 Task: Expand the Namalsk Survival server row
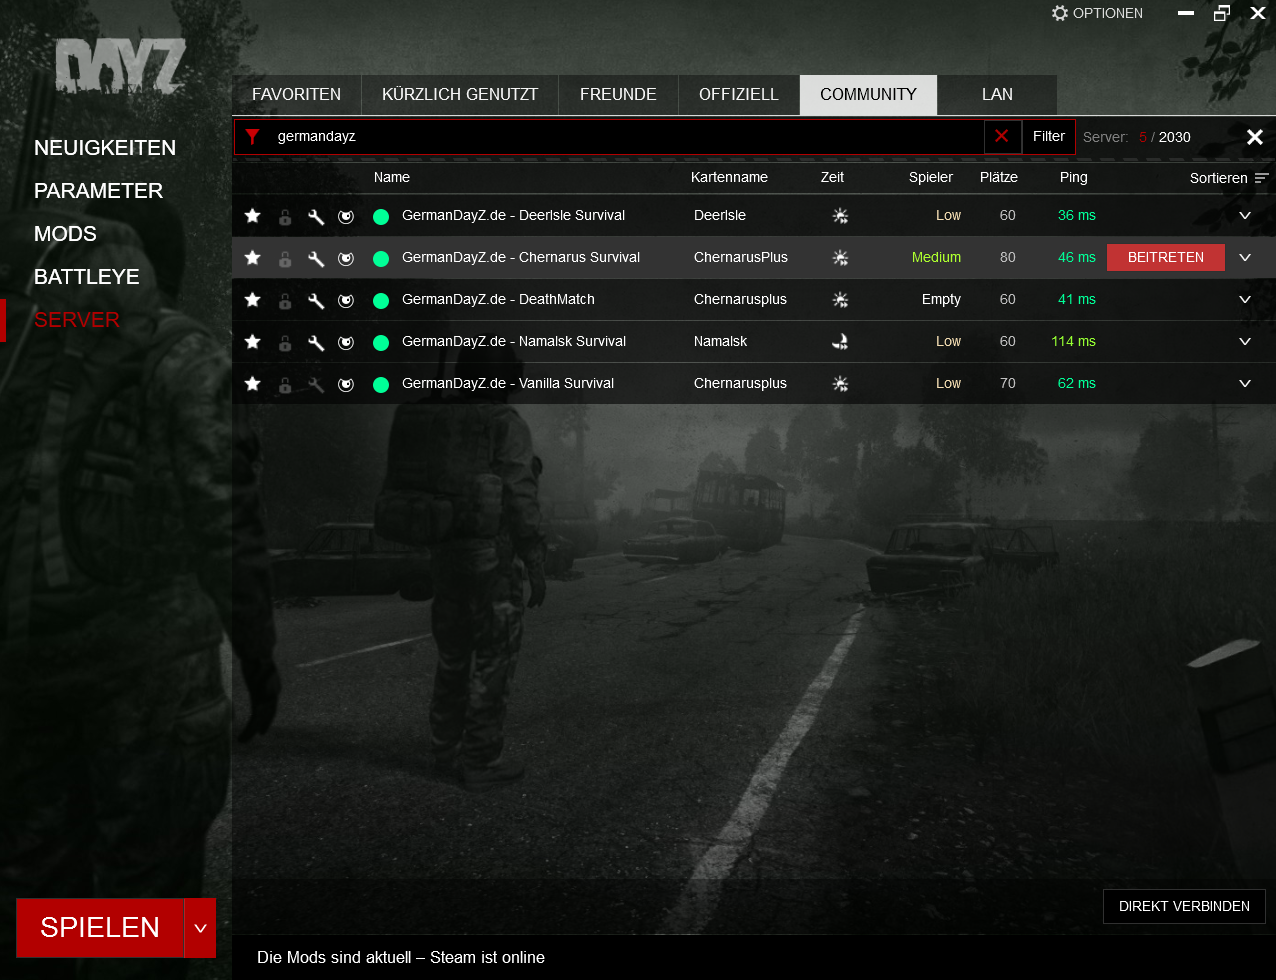(1245, 342)
